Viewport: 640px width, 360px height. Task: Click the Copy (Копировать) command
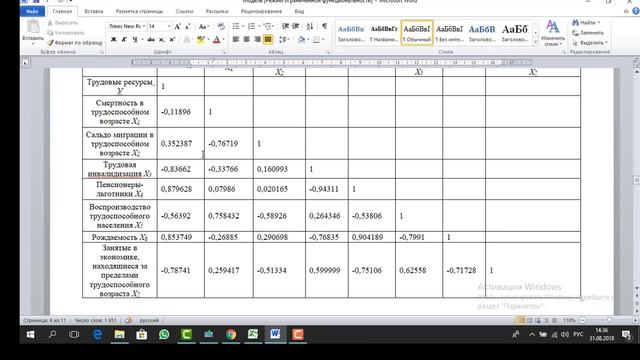coord(65,33)
